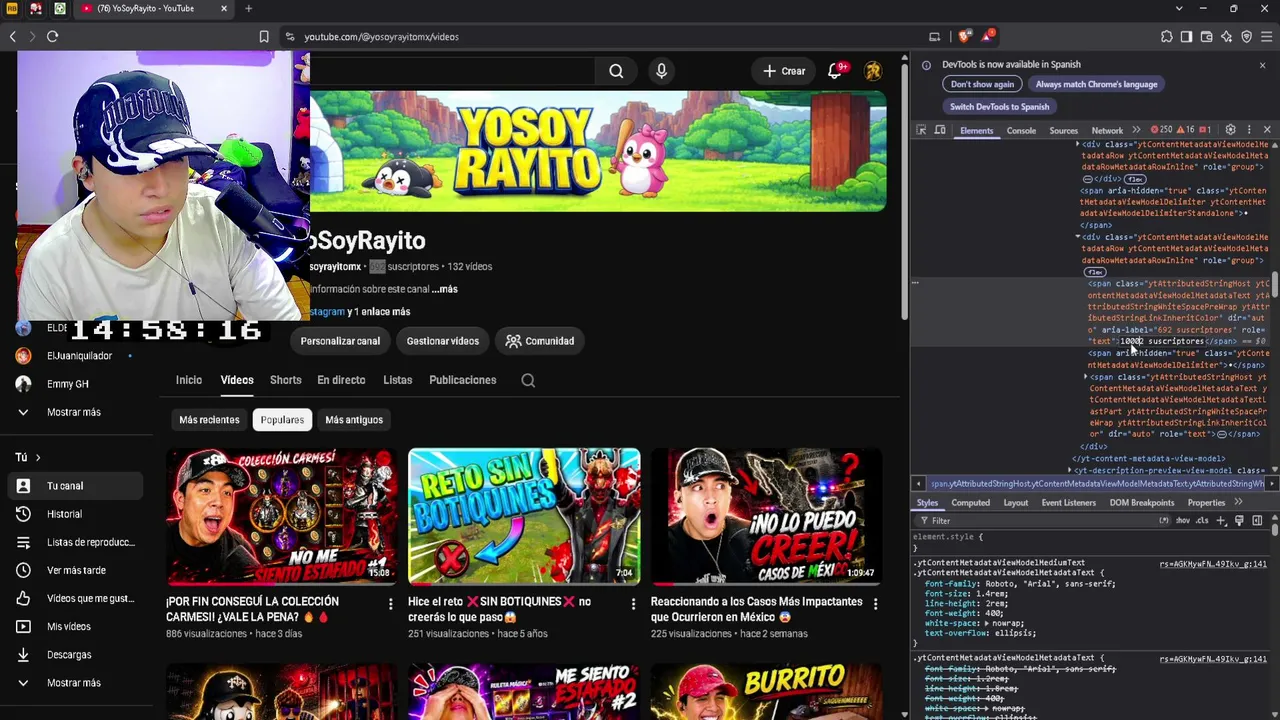Open the Computed styles tab

[x=970, y=503]
